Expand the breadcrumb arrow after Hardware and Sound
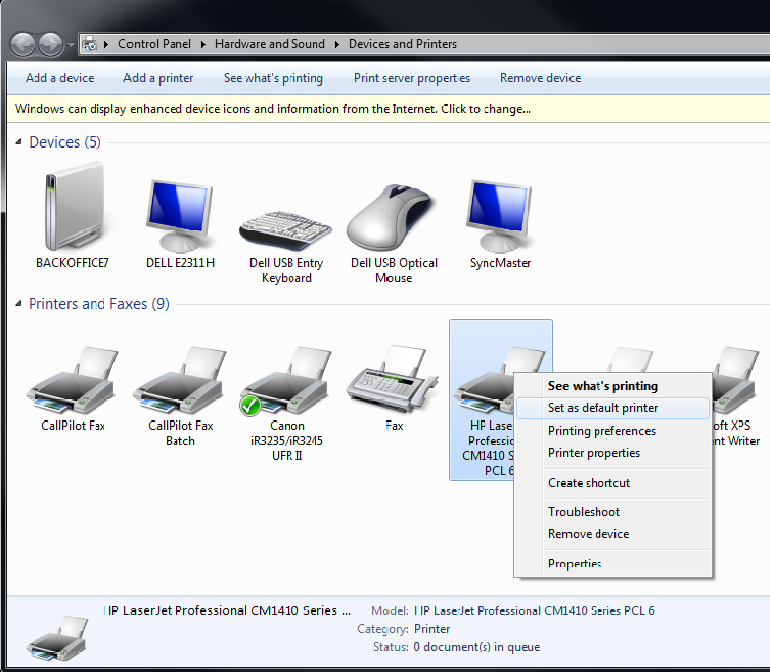Image resolution: width=770 pixels, height=672 pixels. (337, 44)
